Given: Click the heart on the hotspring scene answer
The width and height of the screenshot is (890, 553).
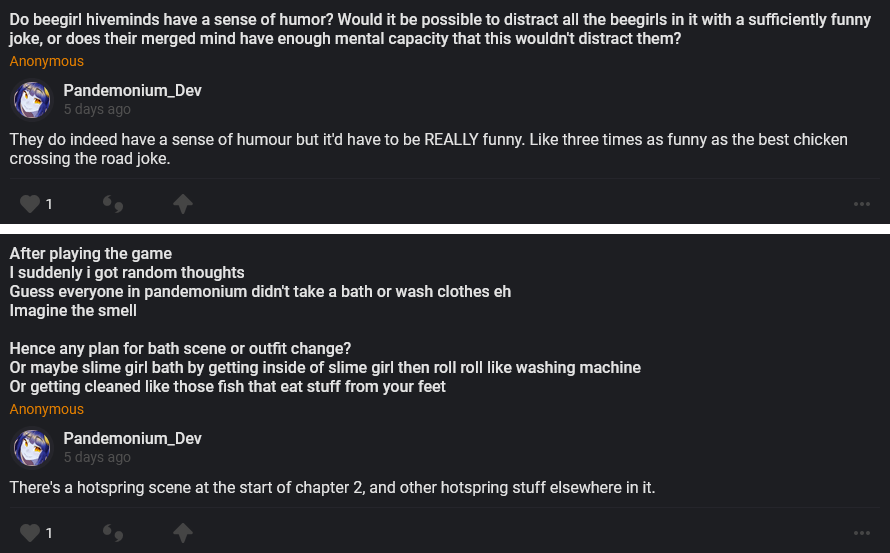Looking at the screenshot, I should 30,532.
